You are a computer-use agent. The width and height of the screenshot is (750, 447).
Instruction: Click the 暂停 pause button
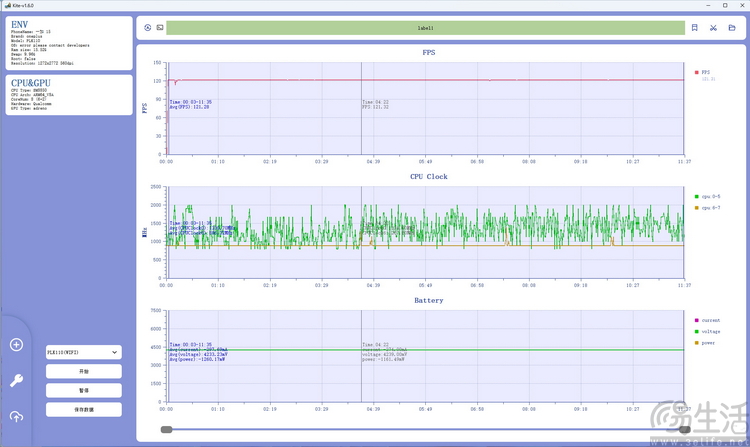click(84, 390)
